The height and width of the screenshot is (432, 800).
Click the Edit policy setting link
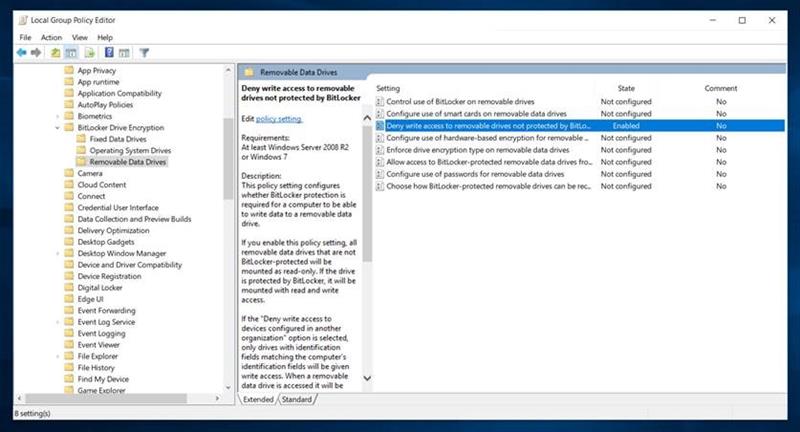click(x=279, y=119)
